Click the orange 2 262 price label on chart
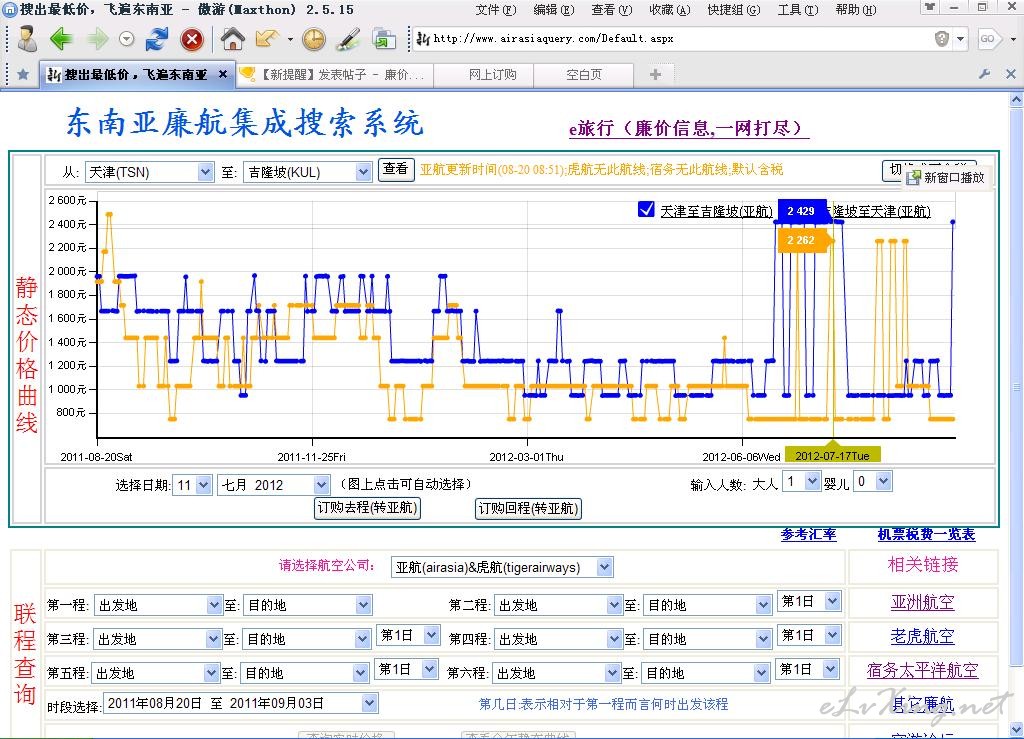 click(801, 240)
